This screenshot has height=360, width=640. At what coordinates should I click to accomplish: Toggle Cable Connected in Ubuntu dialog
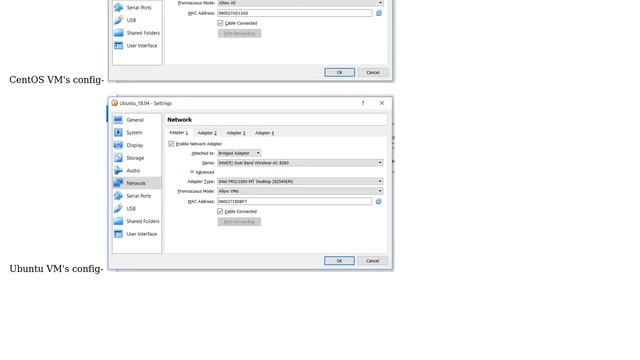pyautogui.click(x=220, y=211)
